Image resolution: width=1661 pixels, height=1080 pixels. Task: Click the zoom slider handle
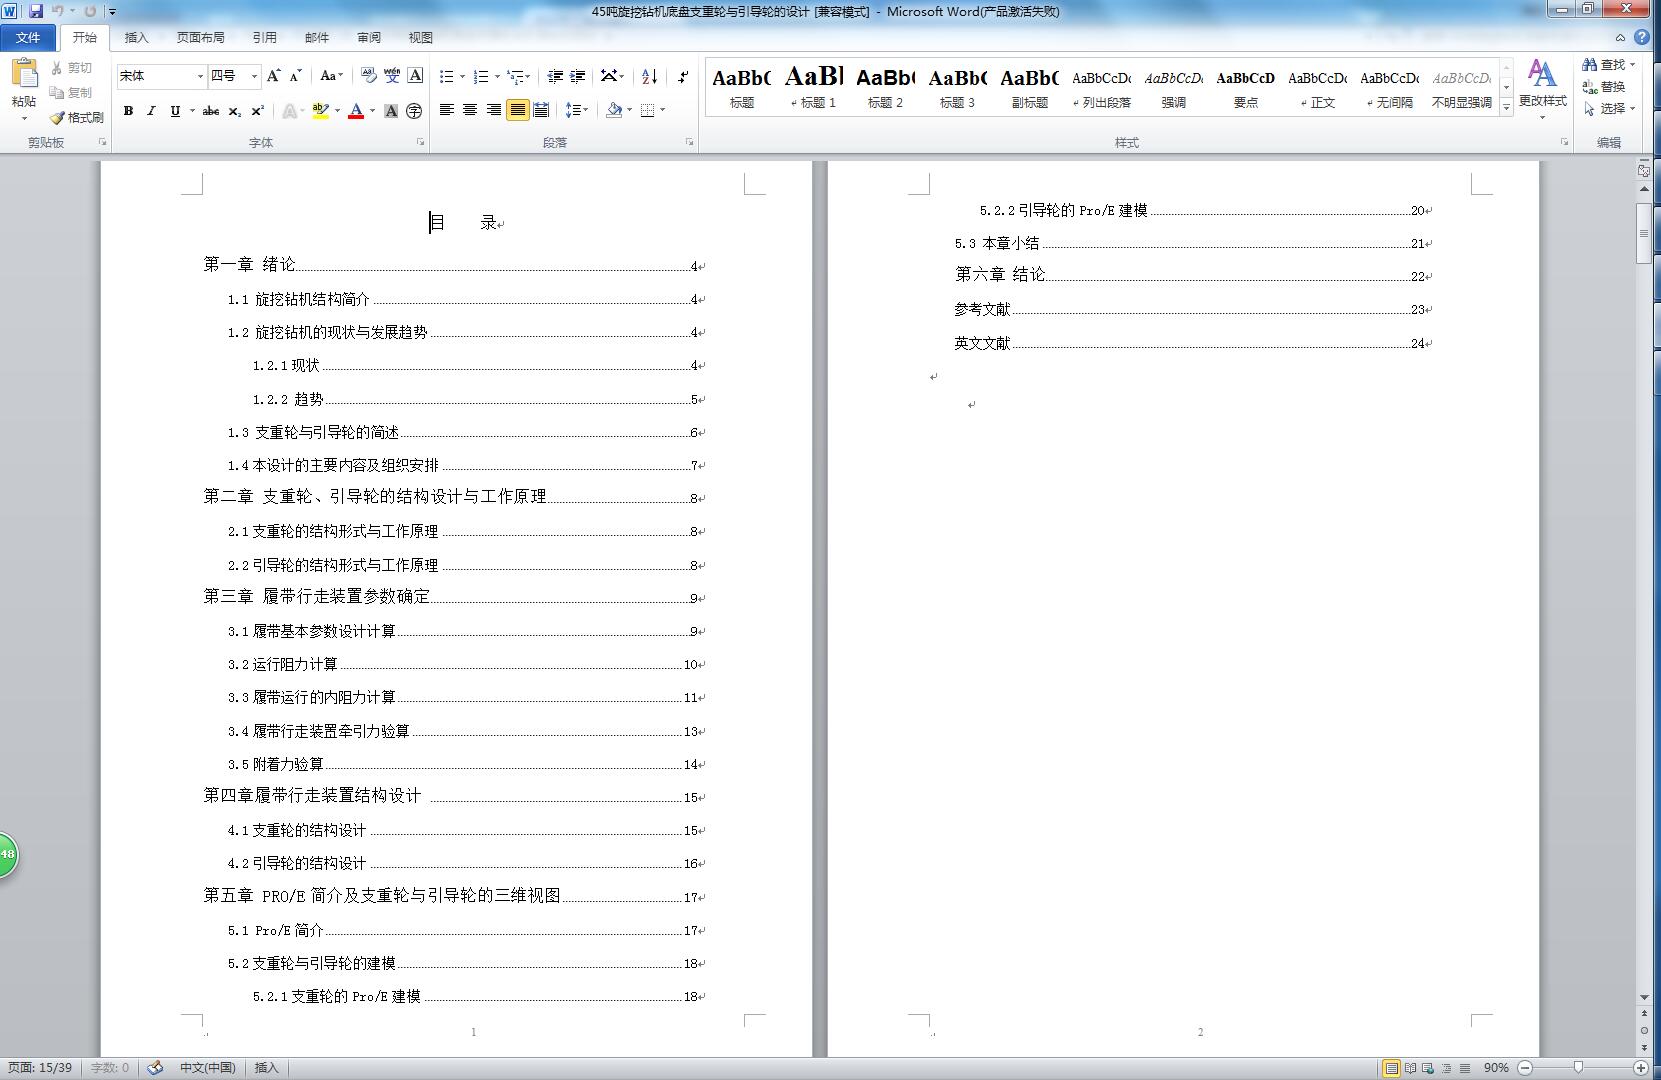pos(1578,1068)
